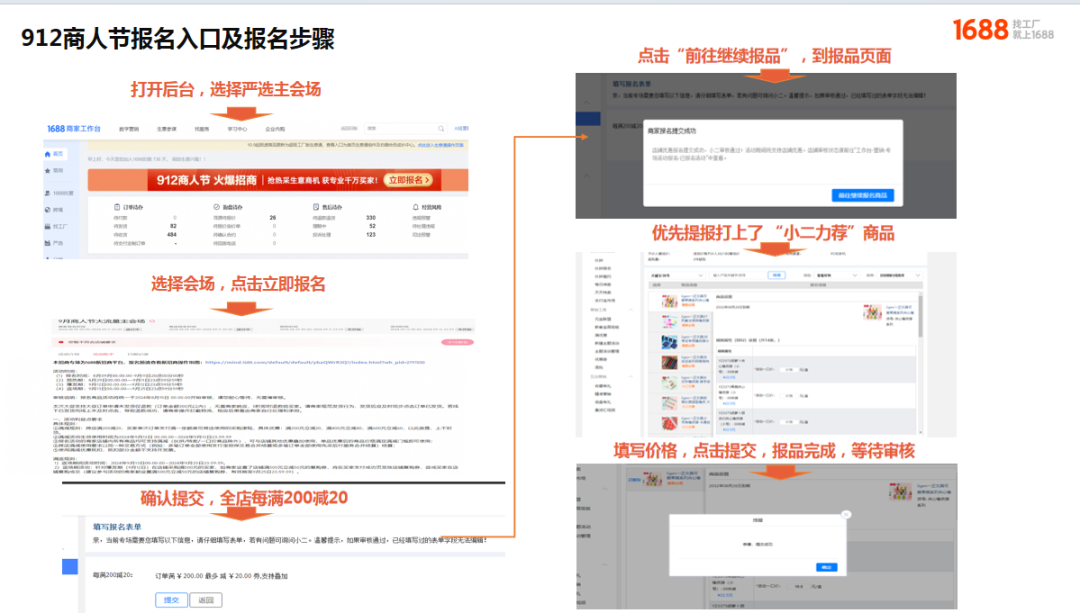
Task: Click the first SKU activity price input
Action: pos(789,369)
